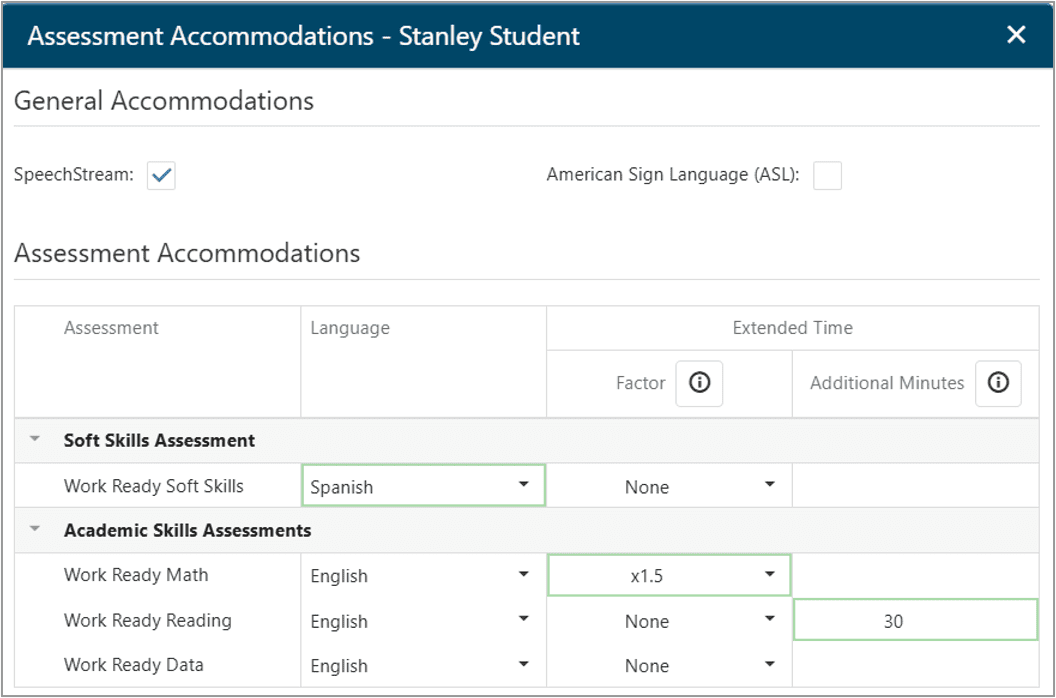This screenshot has height=698, width=1056.
Task: Click the "Extended Time" column header
Action: point(793,328)
